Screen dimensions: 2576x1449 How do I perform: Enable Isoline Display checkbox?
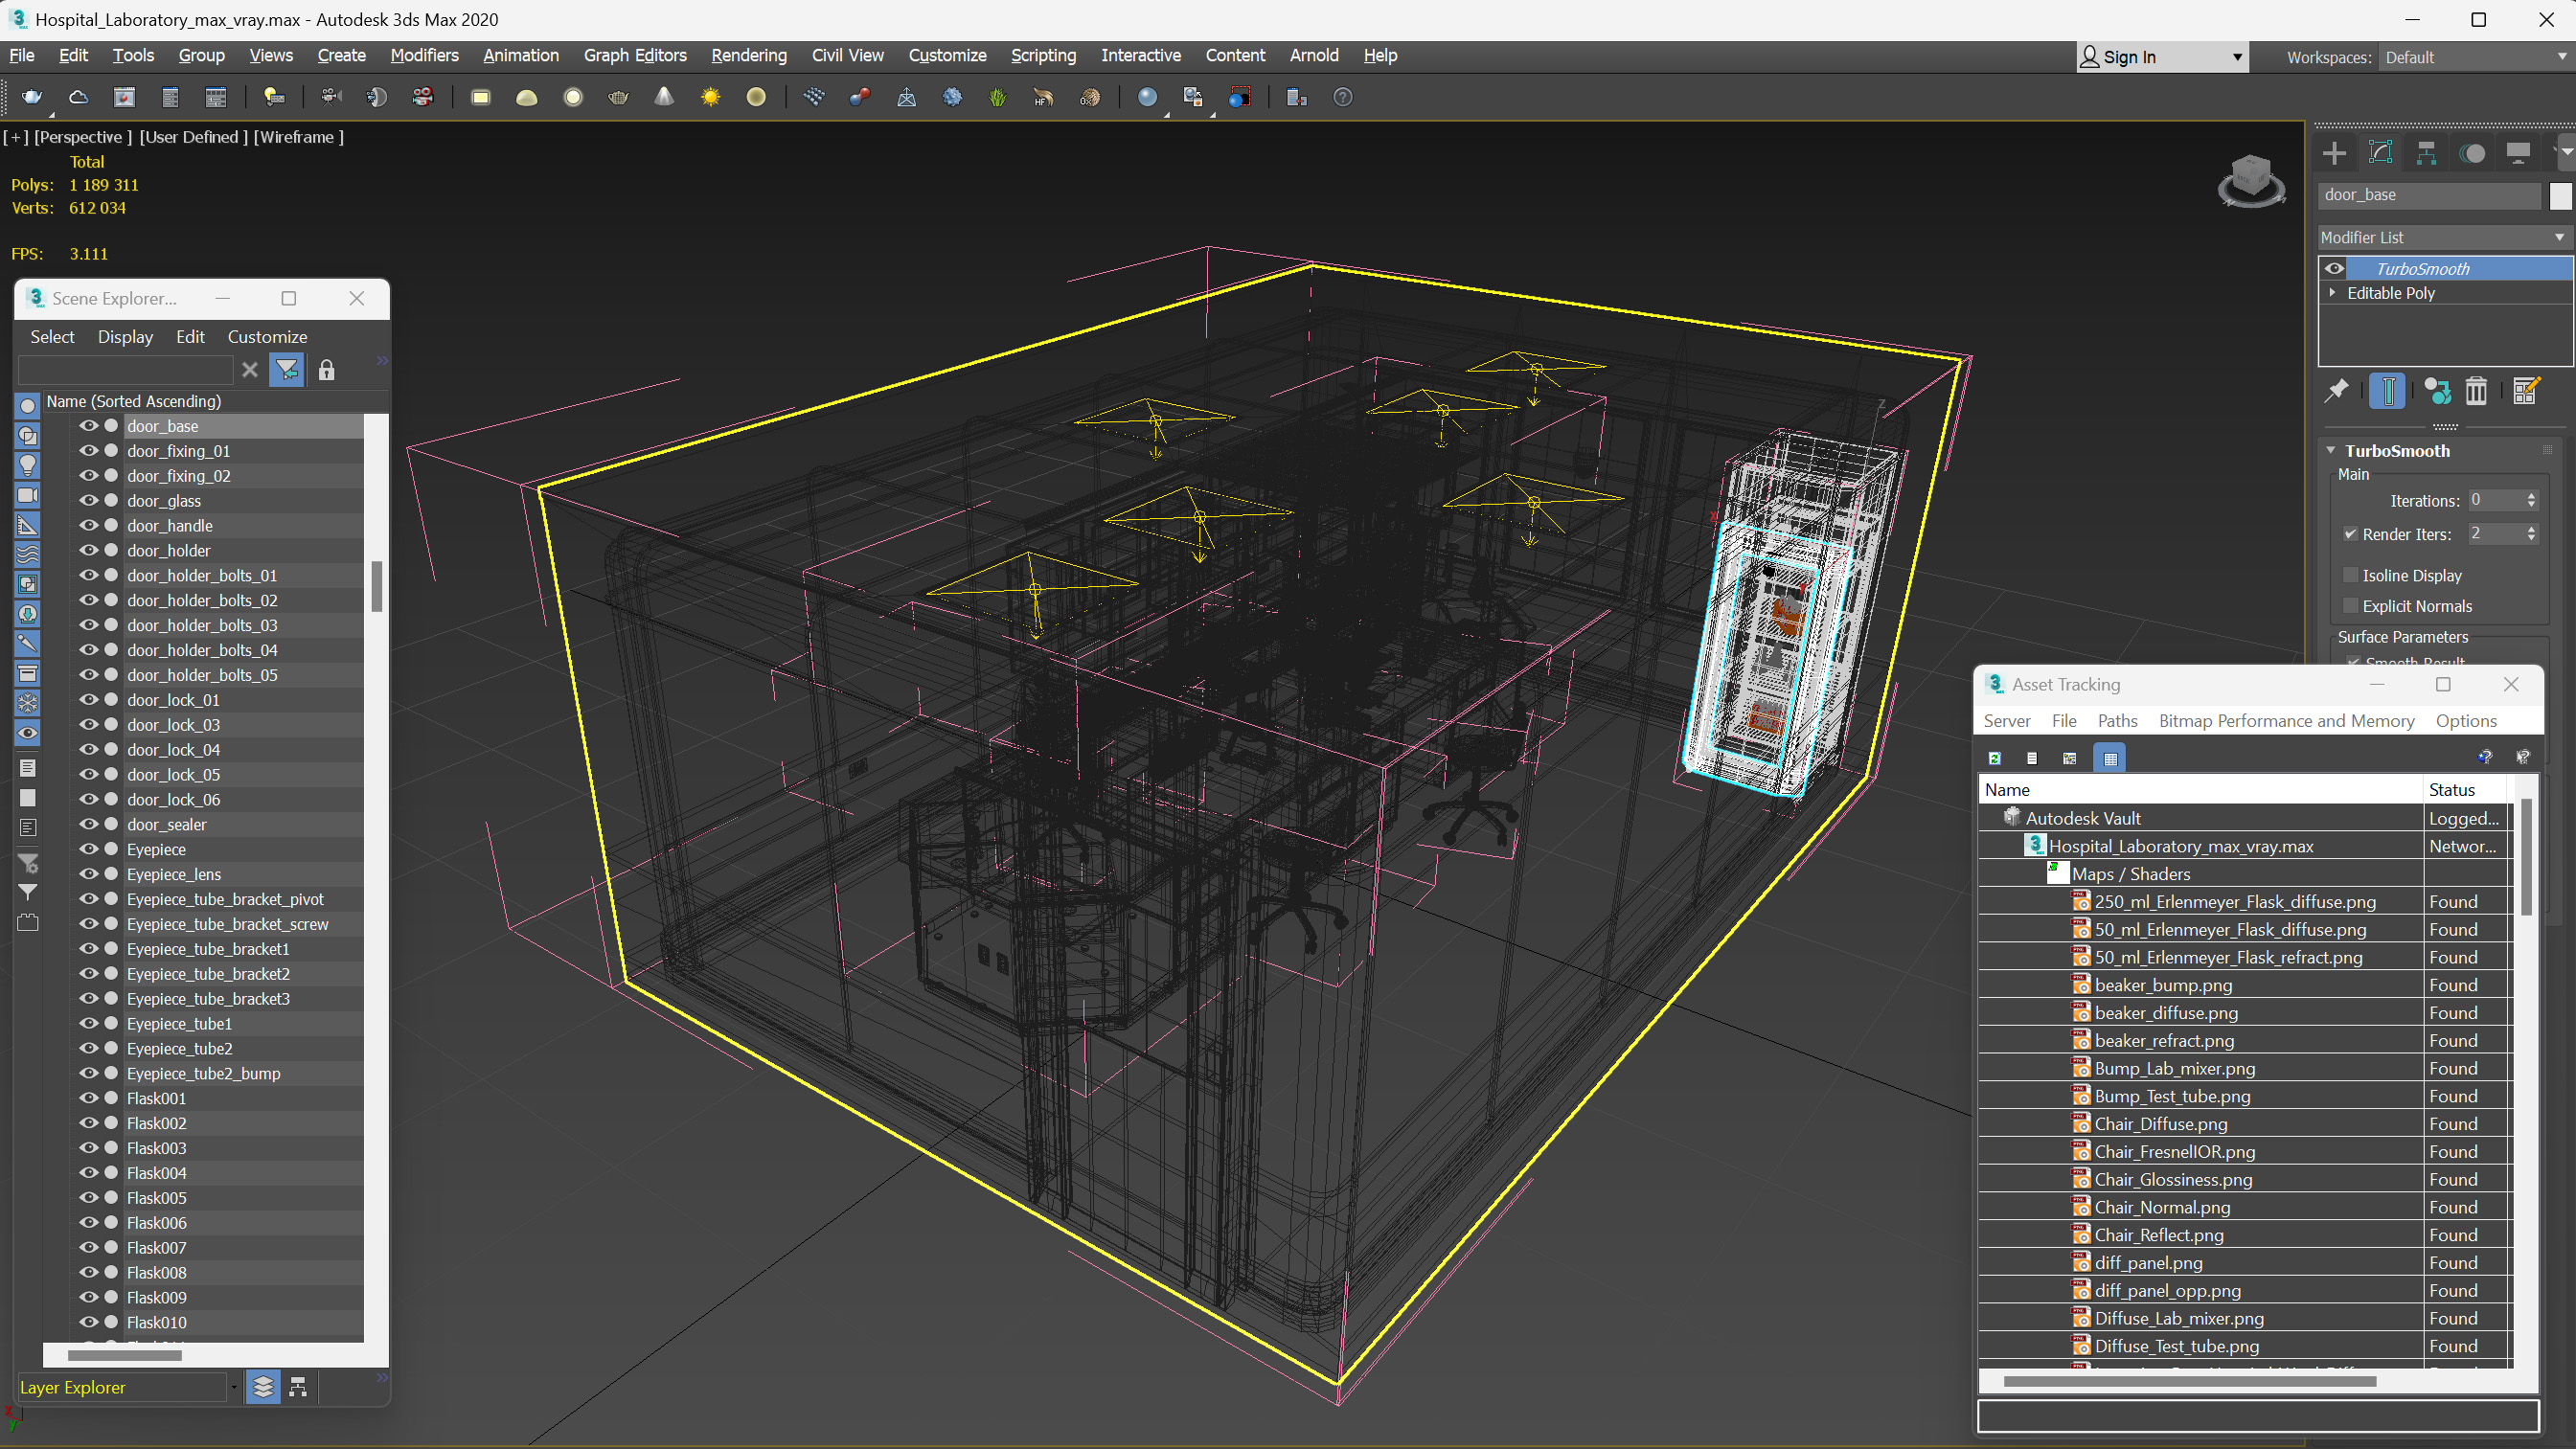2350,575
